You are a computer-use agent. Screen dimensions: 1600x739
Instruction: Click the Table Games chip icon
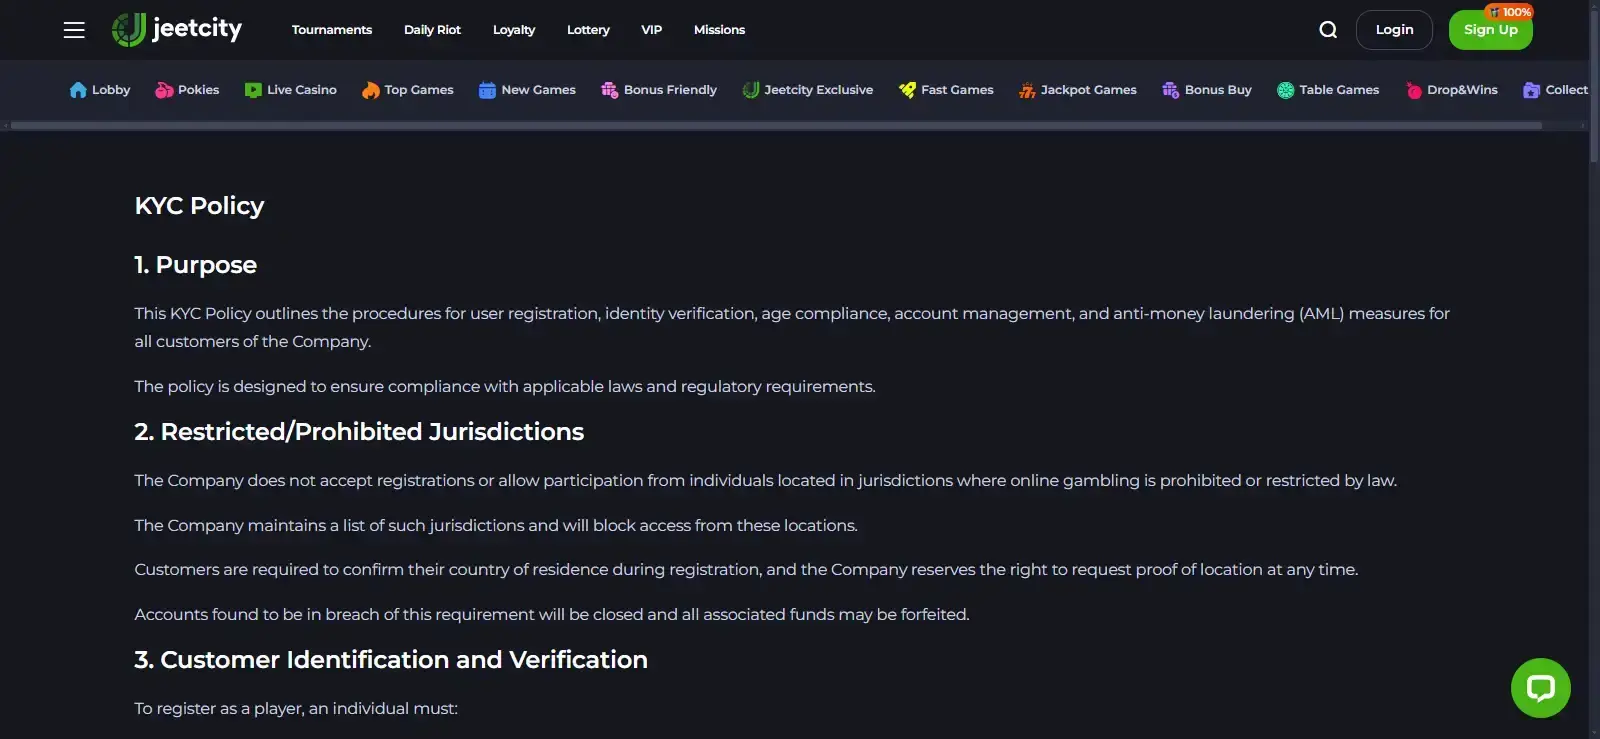[1286, 90]
